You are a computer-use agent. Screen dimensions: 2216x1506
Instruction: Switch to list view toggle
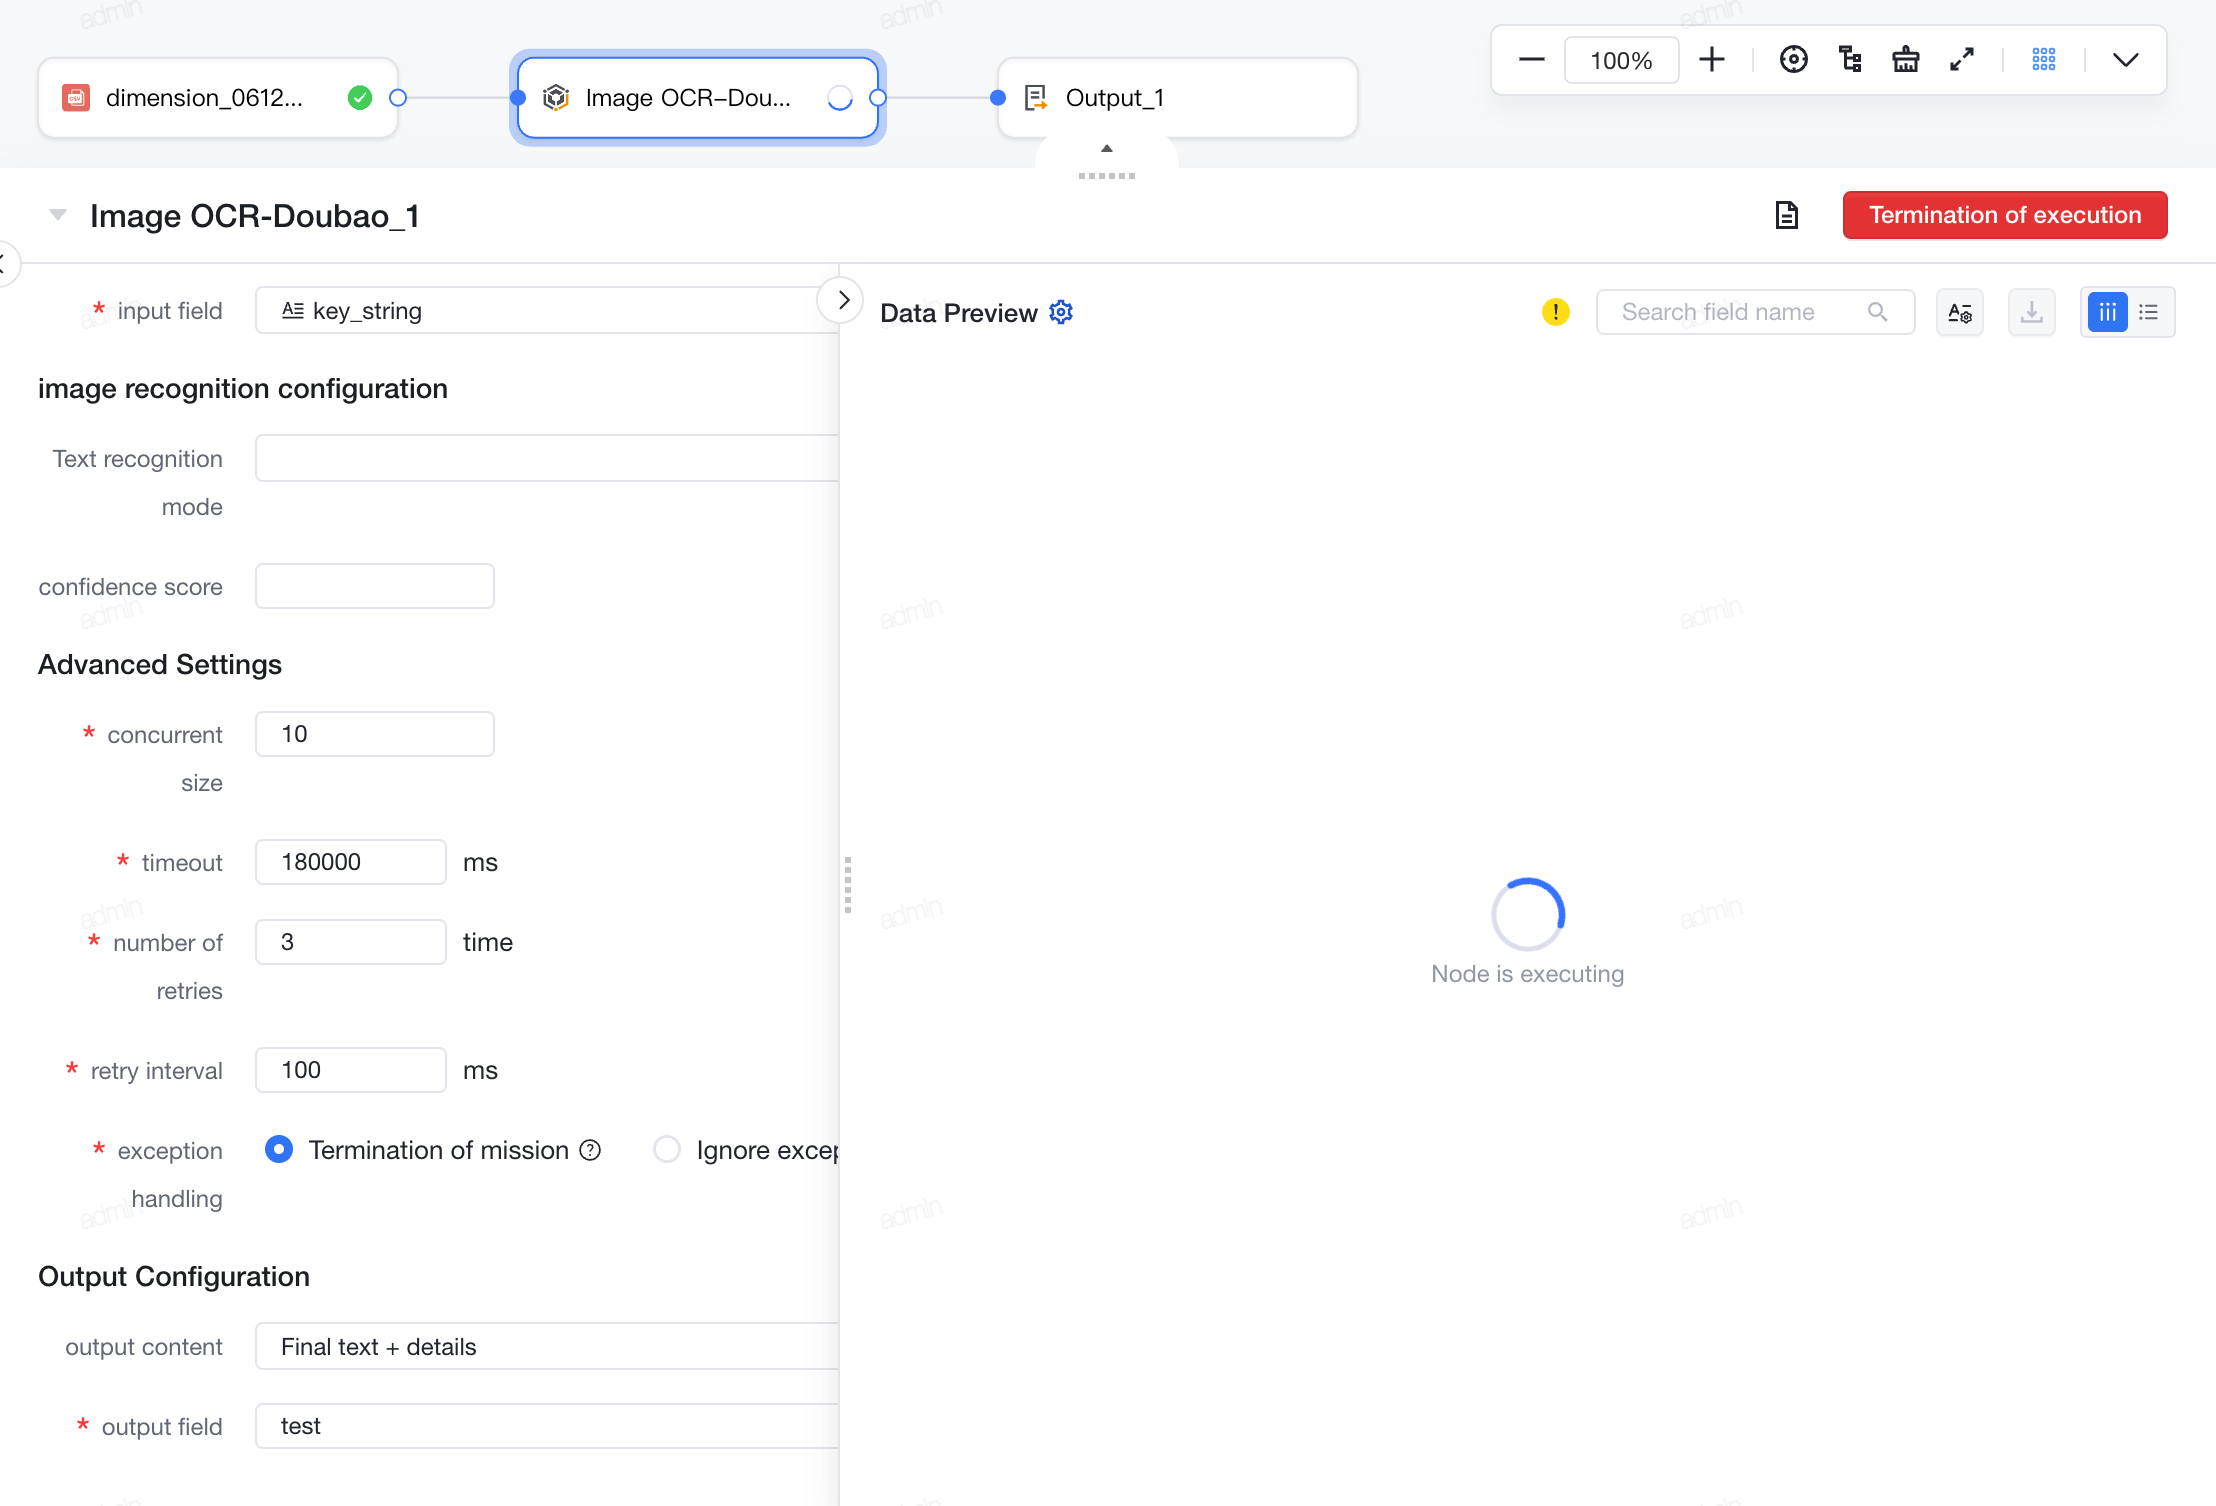pyautogui.click(x=2148, y=312)
